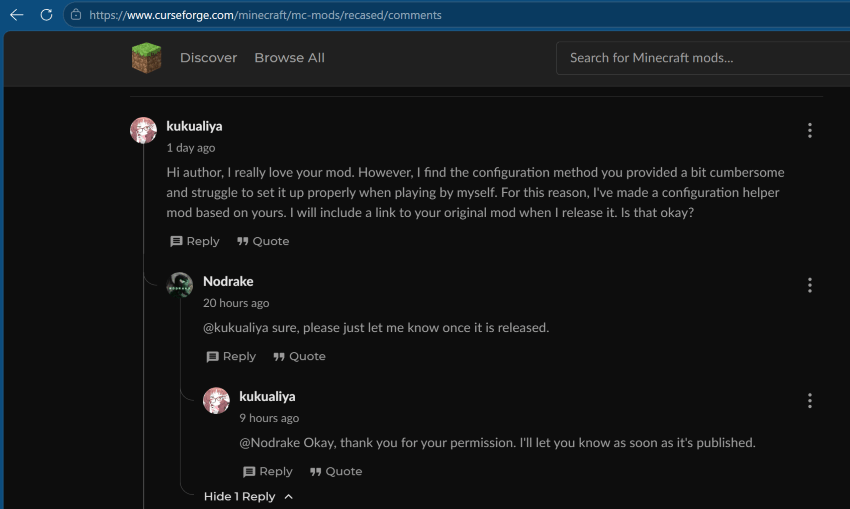The height and width of the screenshot is (509, 850).
Task: View site info via the lock icon
Action: (76, 15)
